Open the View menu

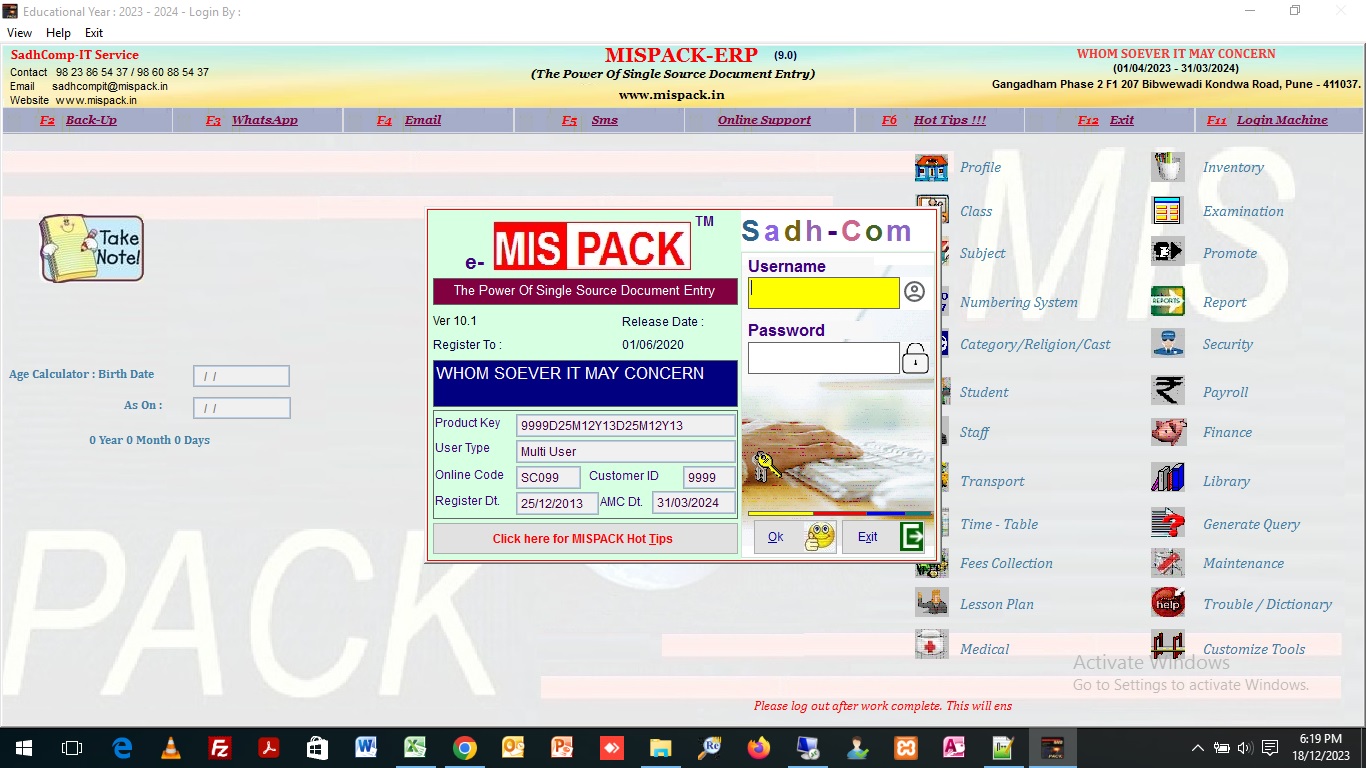(19, 33)
